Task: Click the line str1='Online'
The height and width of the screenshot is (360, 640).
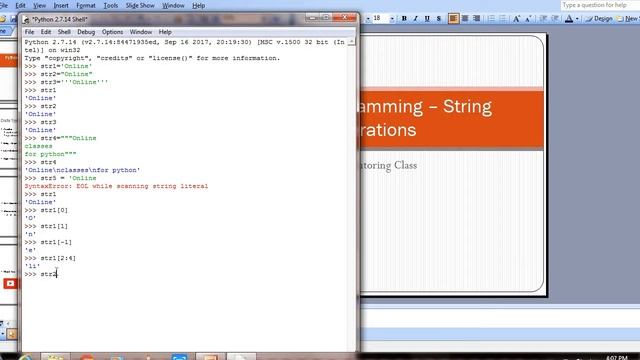Action: tap(58, 66)
